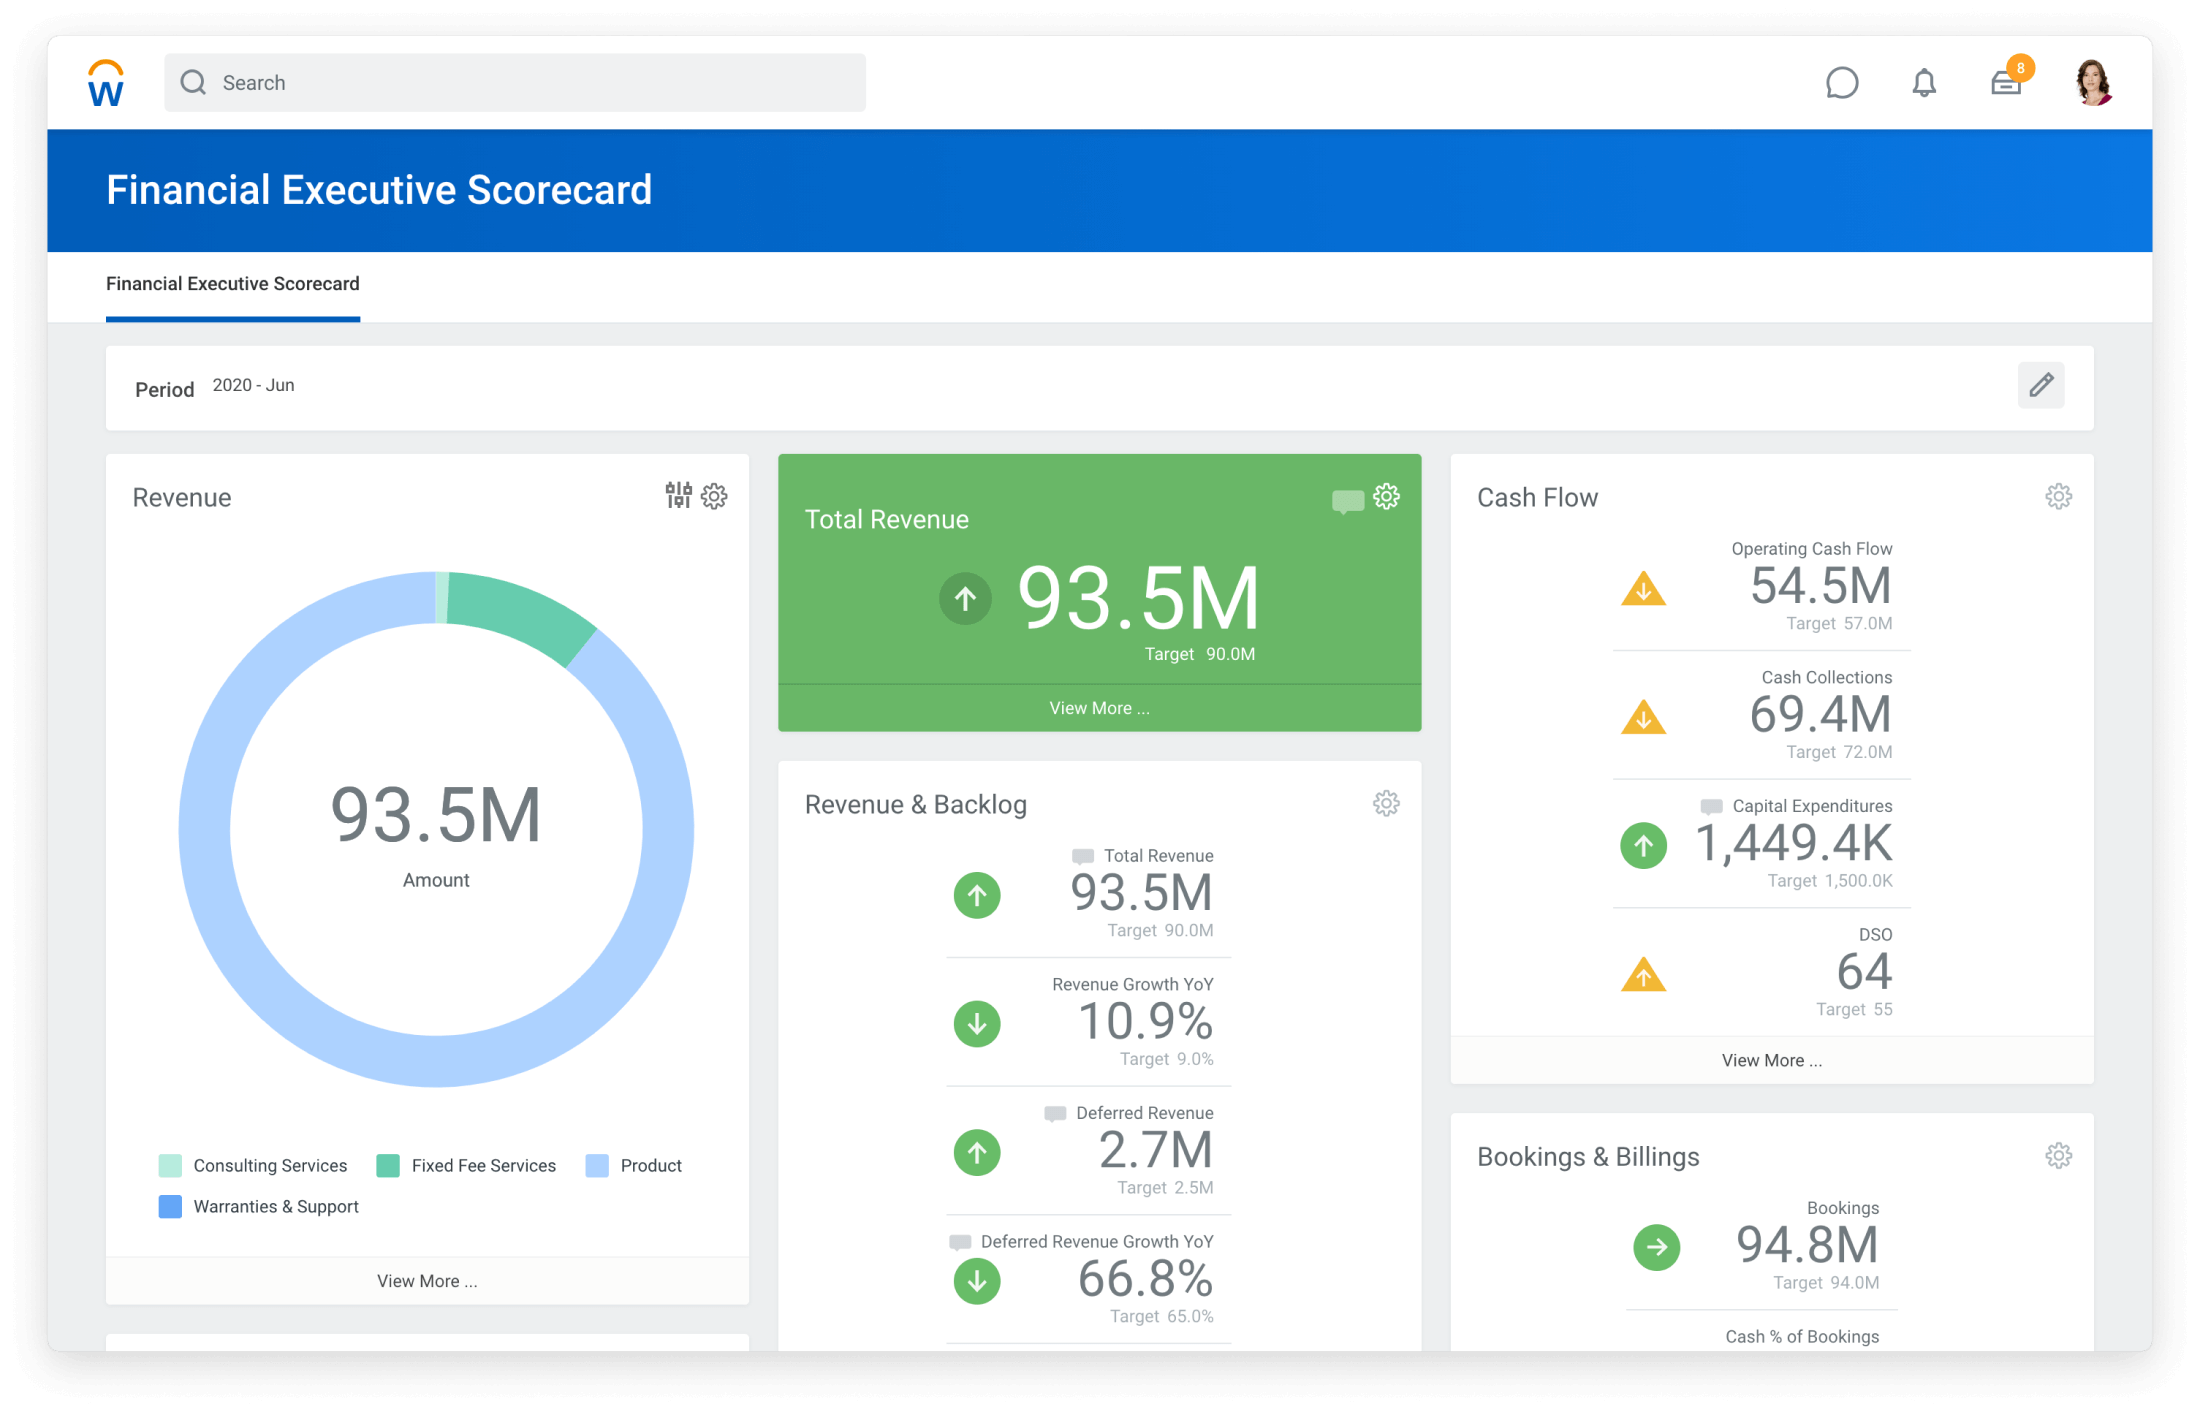
Task: Open Revenue panel settings gear
Action: tap(714, 496)
